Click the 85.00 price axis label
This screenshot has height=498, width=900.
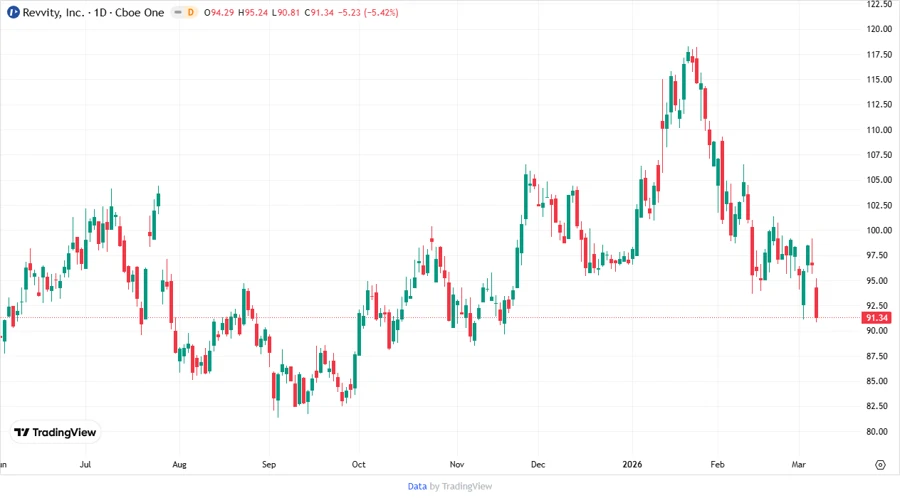(x=879, y=381)
